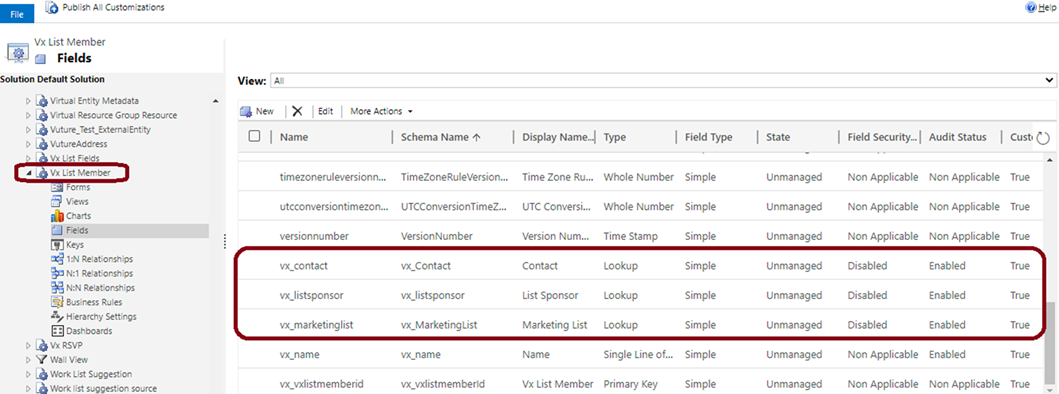Screen dimensions: 1059x394
Task: Delete selected field with X icon
Action: pyautogui.click(x=296, y=112)
